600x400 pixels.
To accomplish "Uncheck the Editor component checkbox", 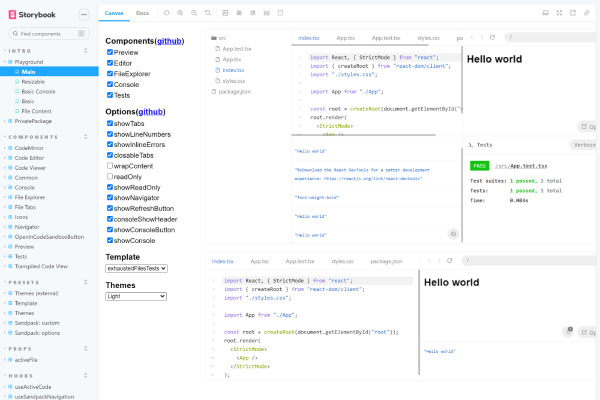I will pos(110,63).
